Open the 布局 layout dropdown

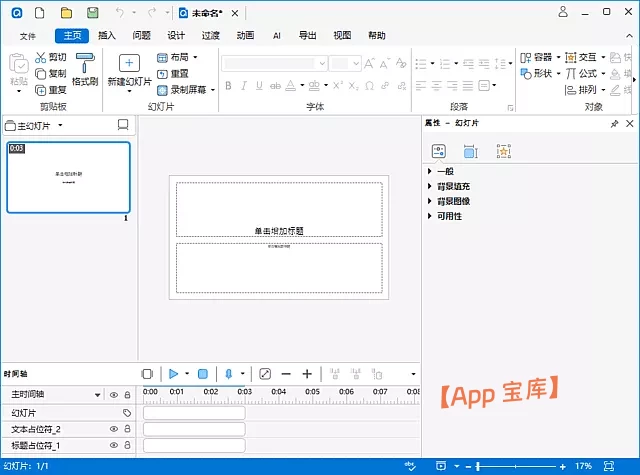(178, 57)
